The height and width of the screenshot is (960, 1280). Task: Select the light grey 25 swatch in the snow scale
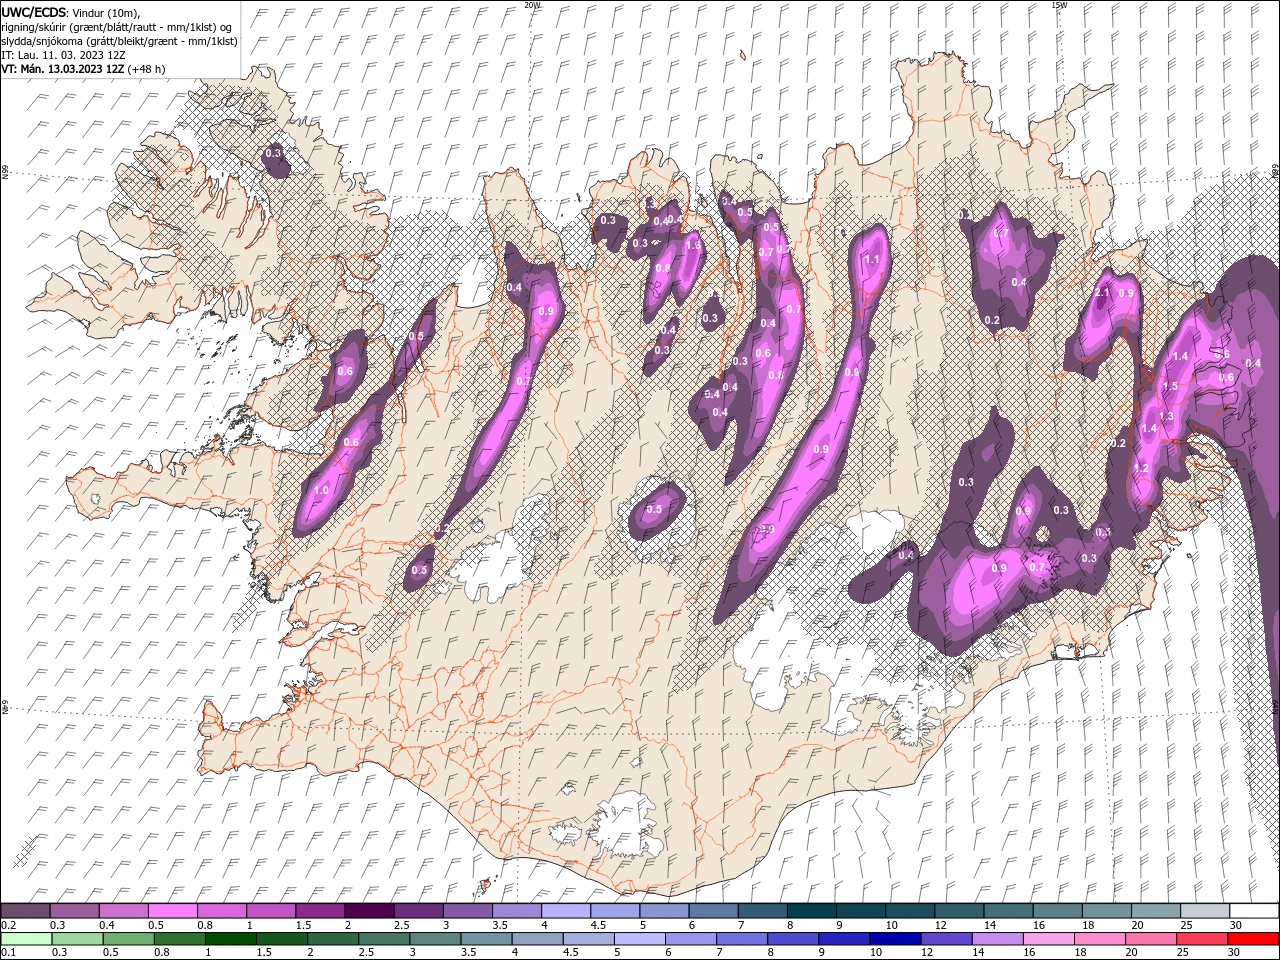coord(1206,911)
